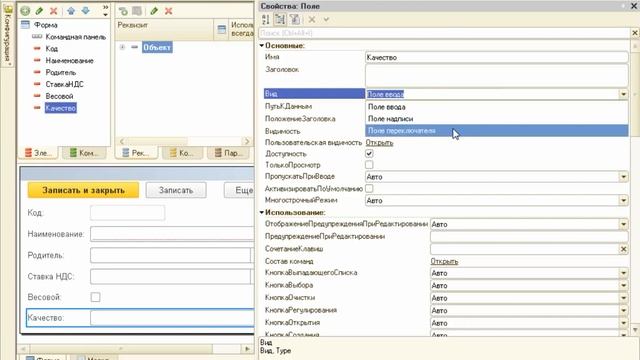The image size is (640, 360).
Task: Open the ПропускатьПриВводе dropdown
Action: (x=623, y=177)
